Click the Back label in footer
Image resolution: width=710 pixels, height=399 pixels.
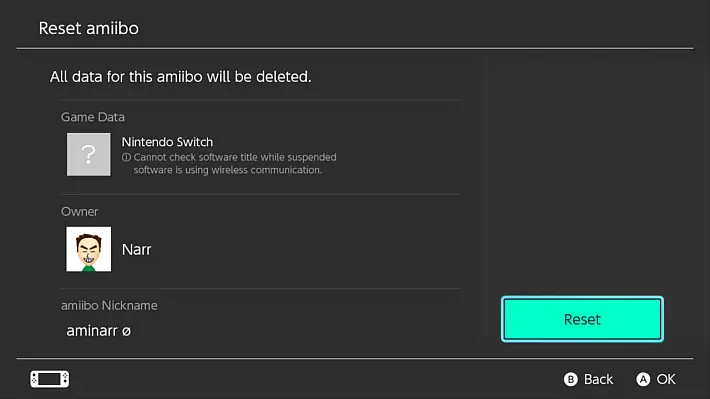(x=598, y=379)
